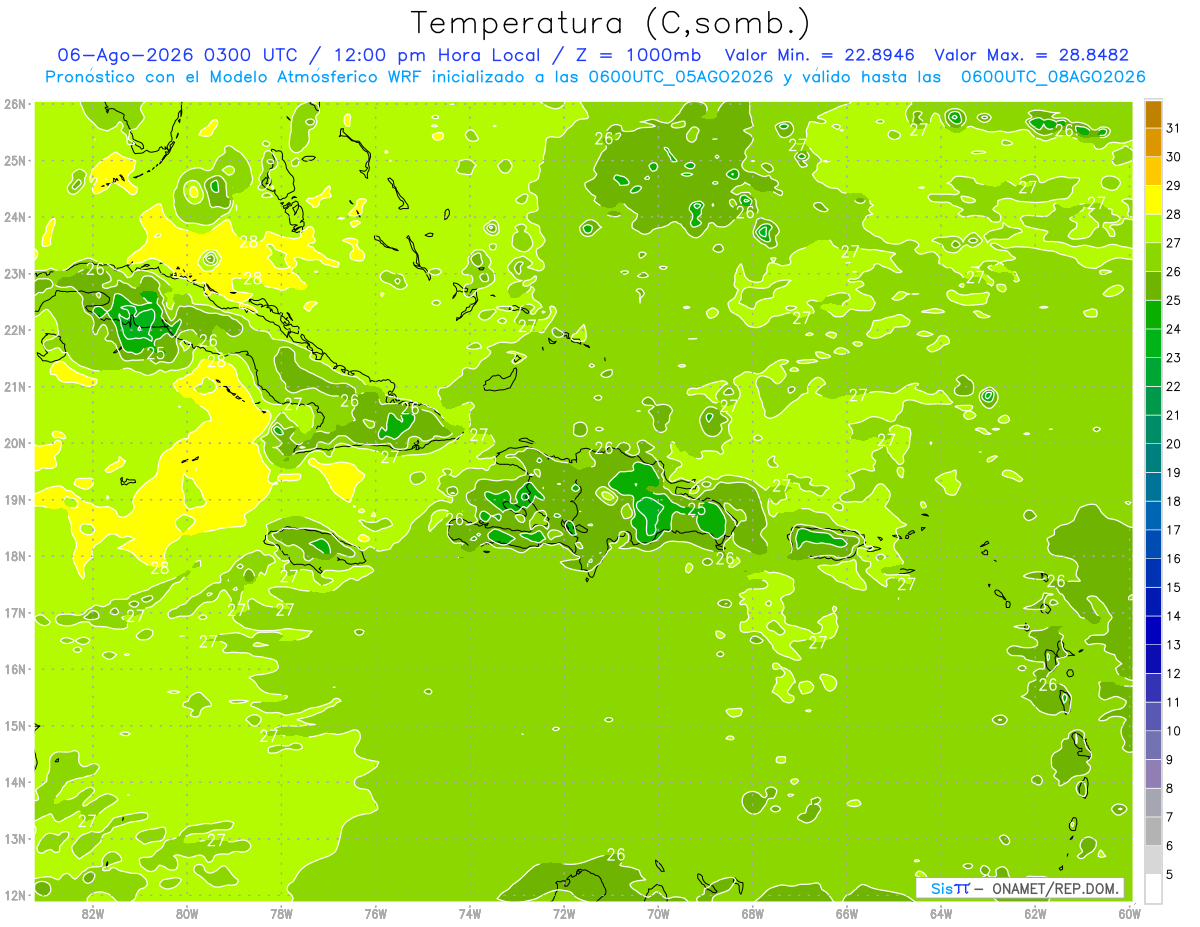This screenshot has width=1200, height=927.
Task: Click the '15' label on the color scale
Action: (x=1174, y=588)
